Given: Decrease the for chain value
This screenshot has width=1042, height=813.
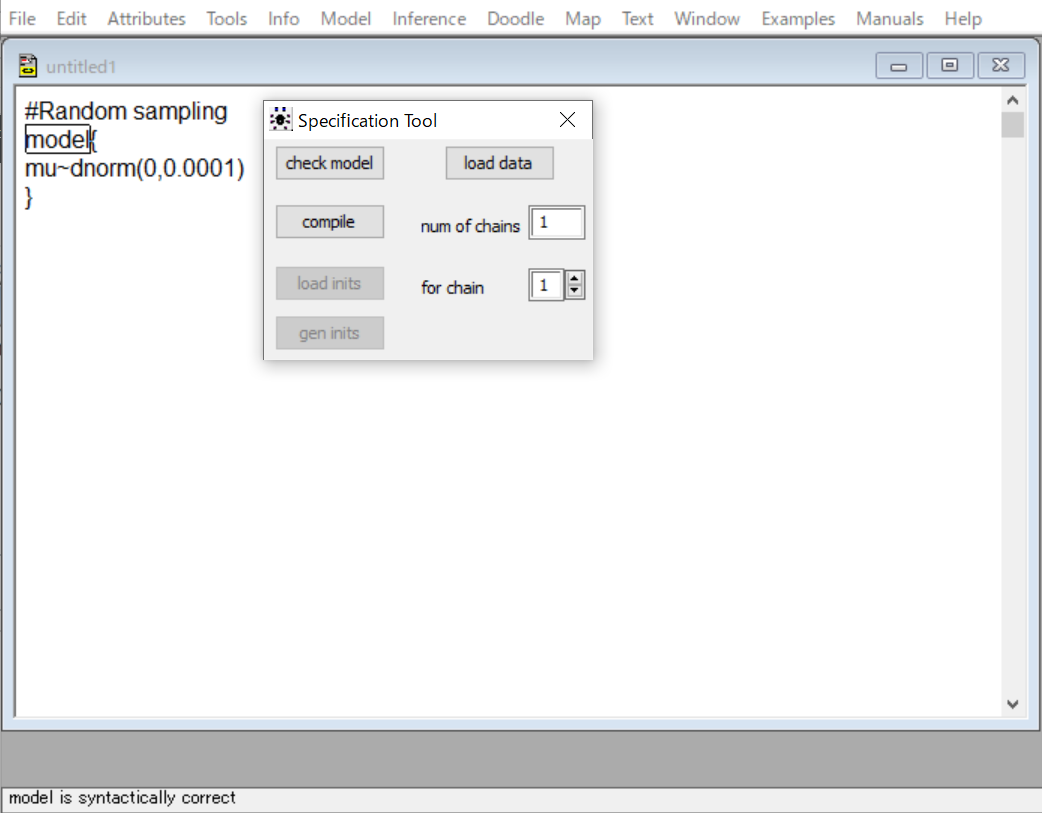Looking at the screenshot, I should click(x=575, y=292).
